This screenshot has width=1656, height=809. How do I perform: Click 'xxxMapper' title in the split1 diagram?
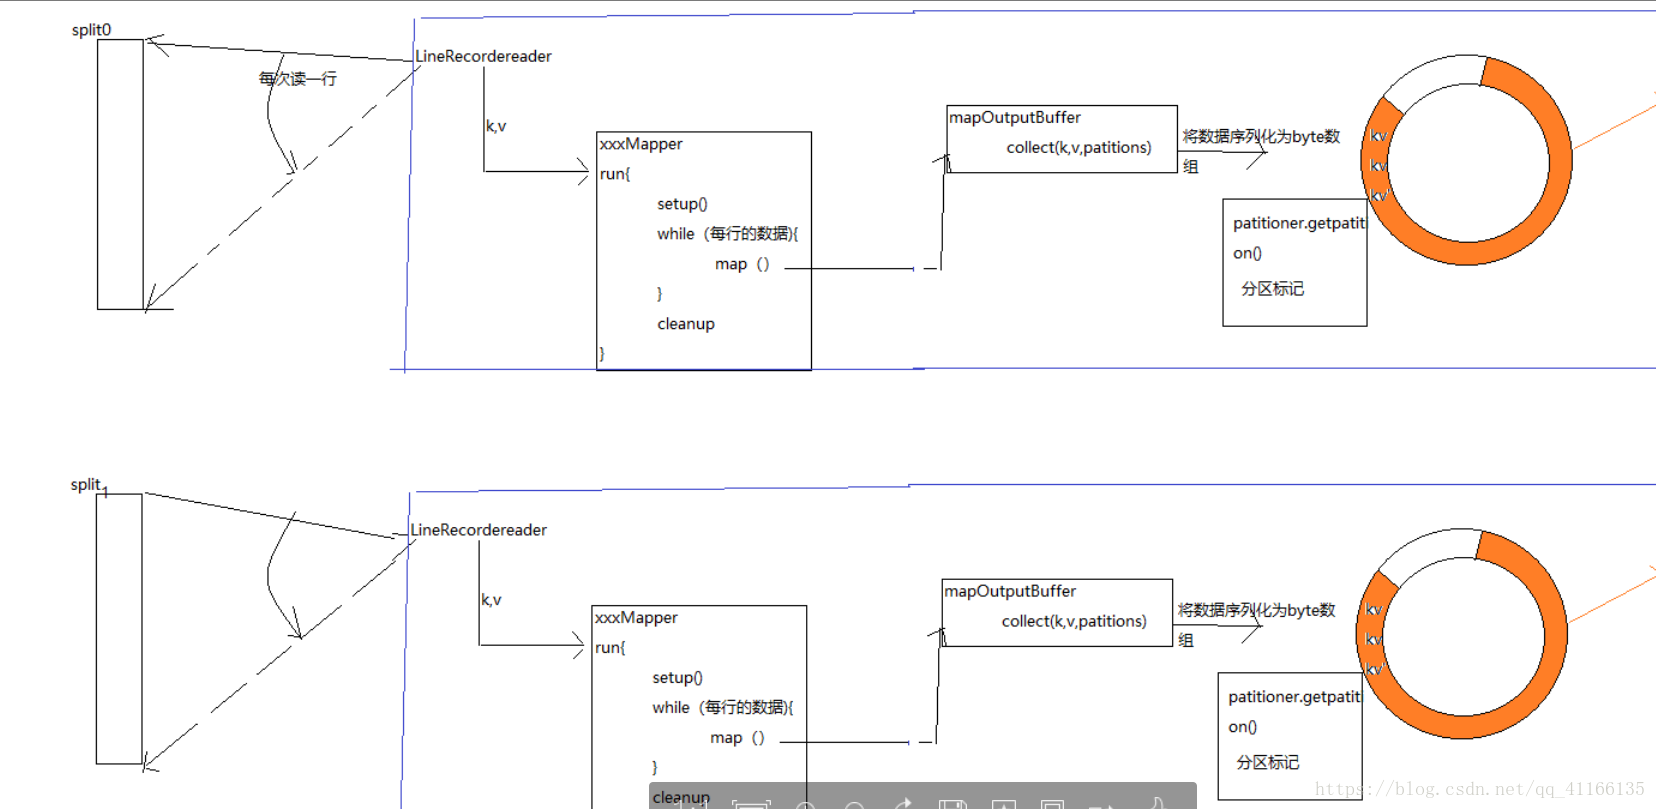[636, 618]
